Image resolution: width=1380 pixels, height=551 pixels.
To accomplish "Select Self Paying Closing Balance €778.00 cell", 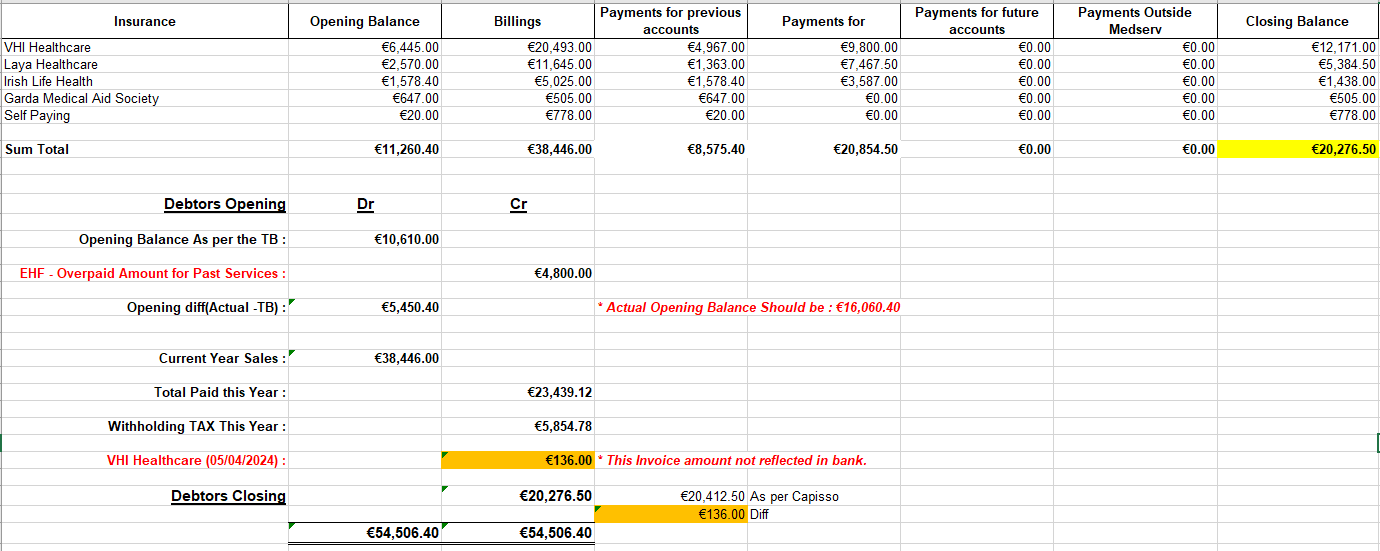I will (x=1297, y=115).
